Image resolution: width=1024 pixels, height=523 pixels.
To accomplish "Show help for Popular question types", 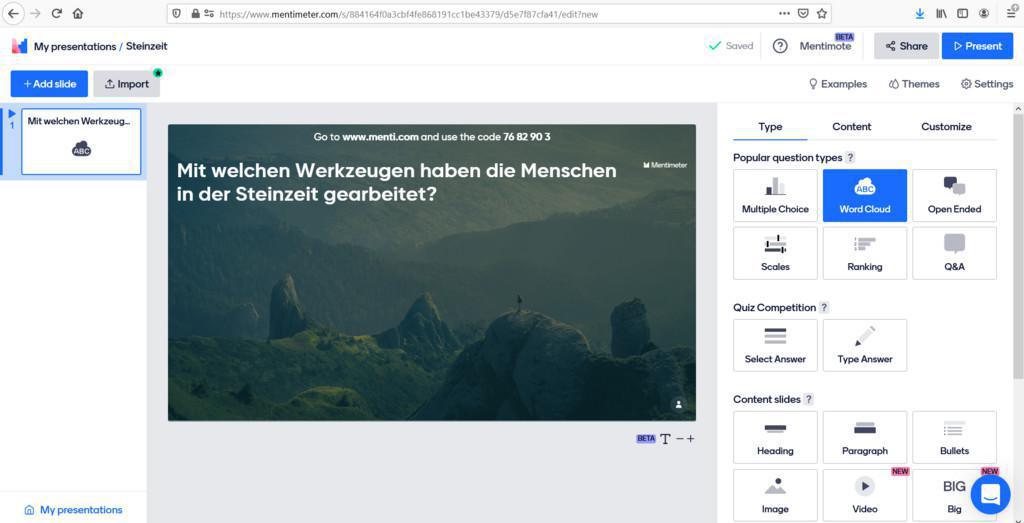I will pos(850,157).
